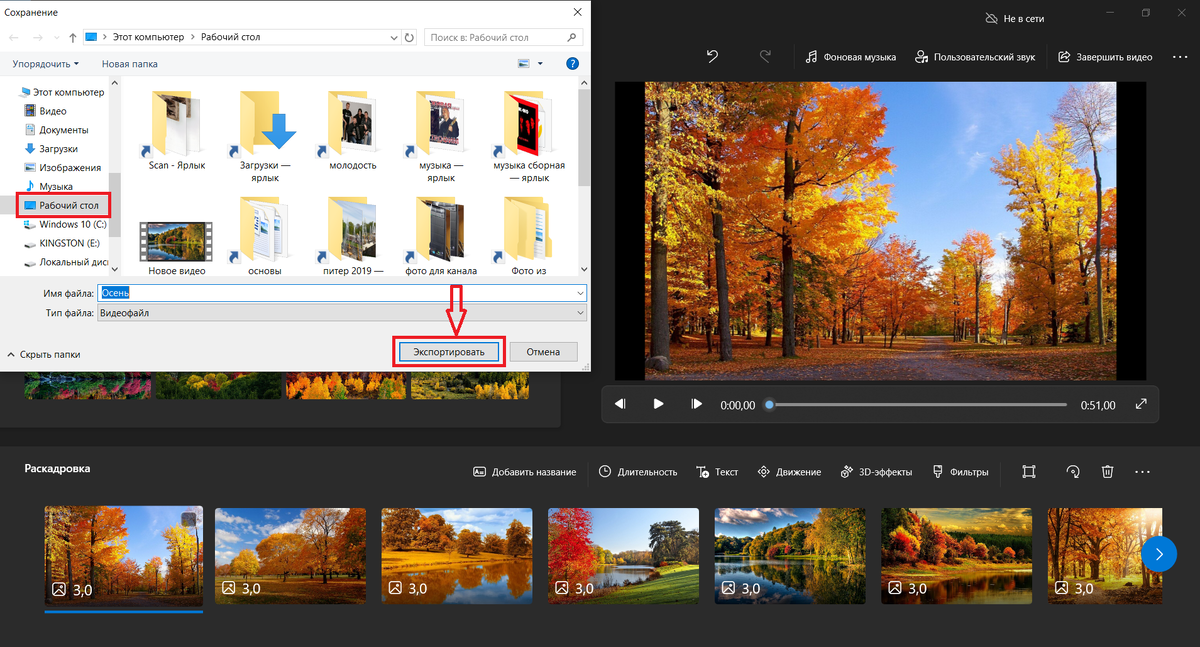Select the second storyboard clip thumbnail
The width and height of the screenshot is (1200, 647).
pos(290,555)
